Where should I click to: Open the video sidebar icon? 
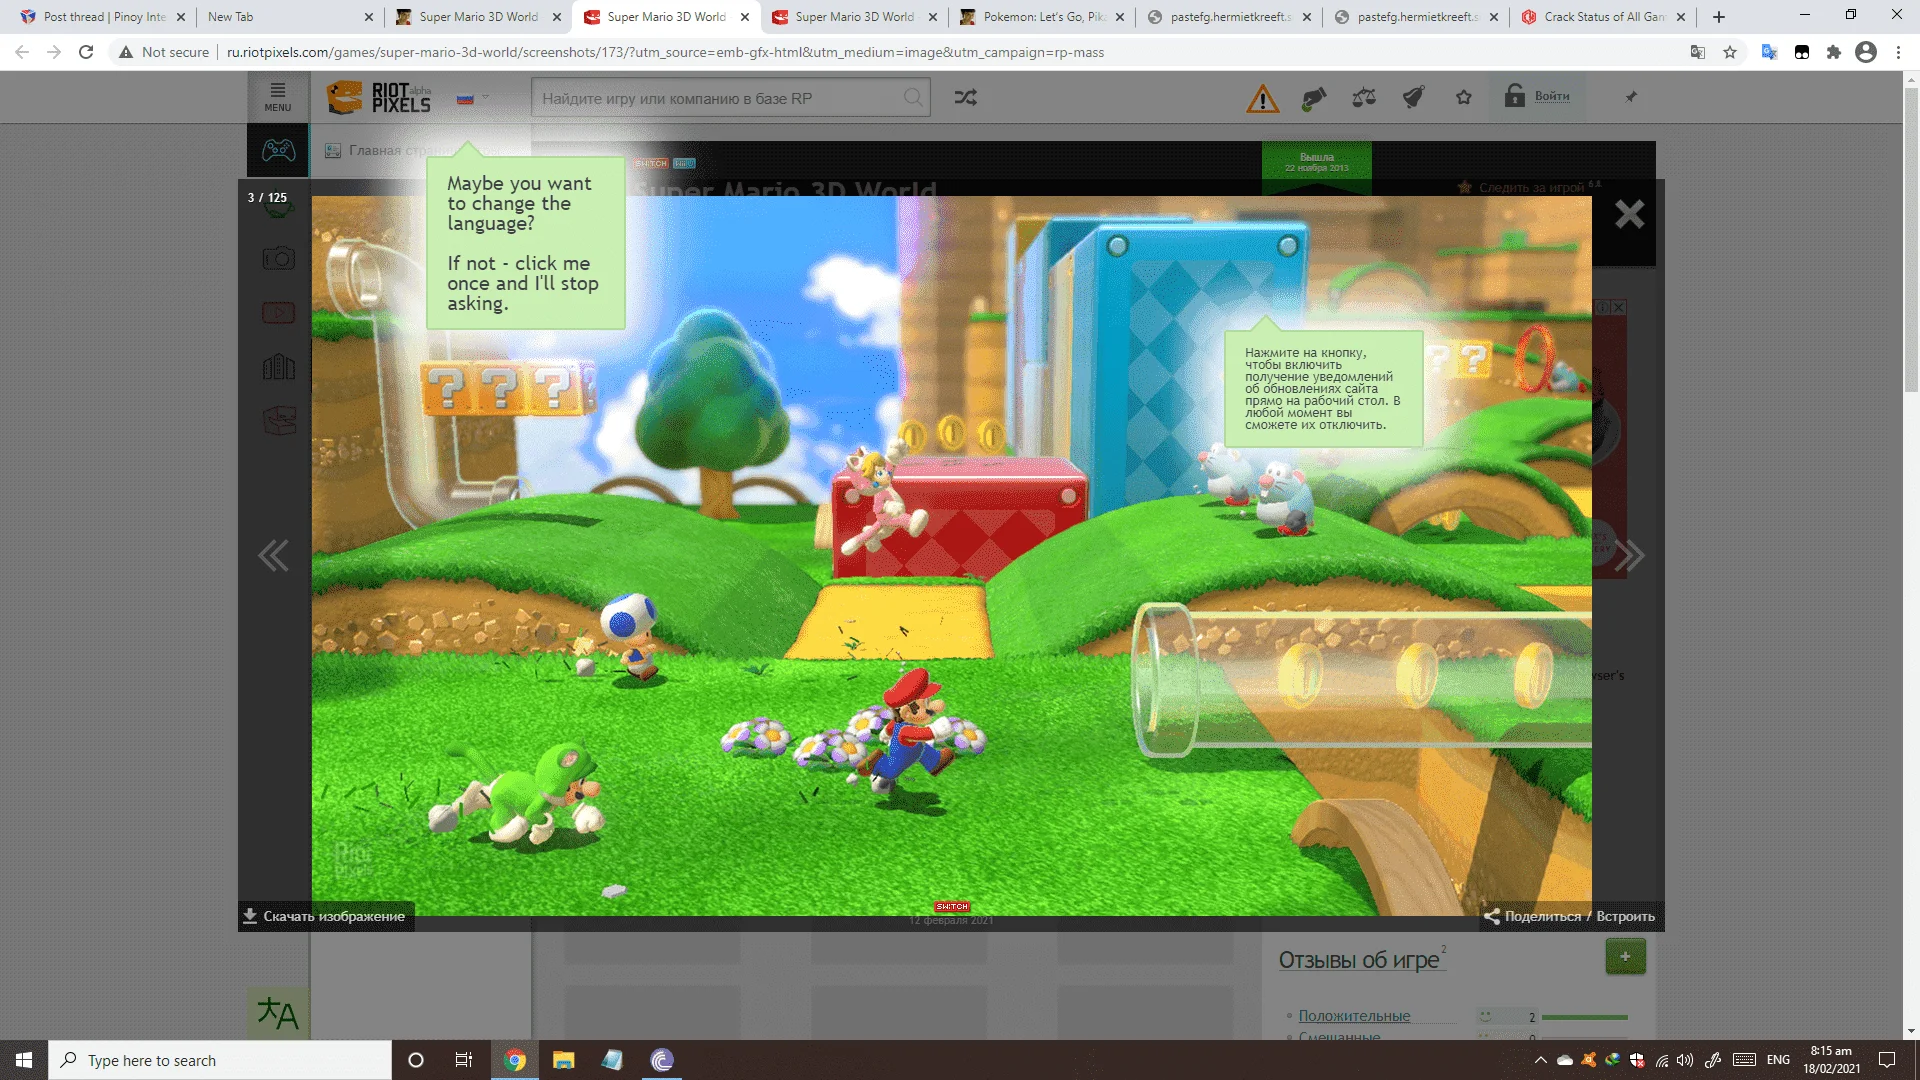coord(278,313)
